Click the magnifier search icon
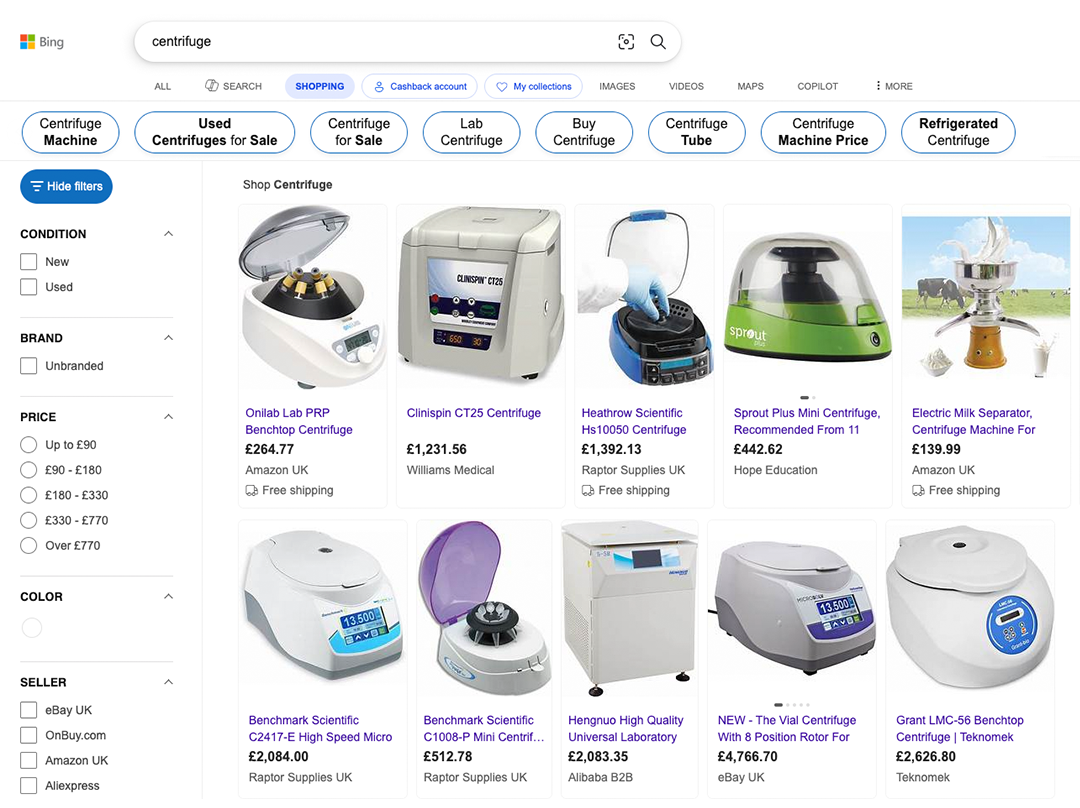The width and height of the screenshot is (1080, 808). (x=658, y=42)
